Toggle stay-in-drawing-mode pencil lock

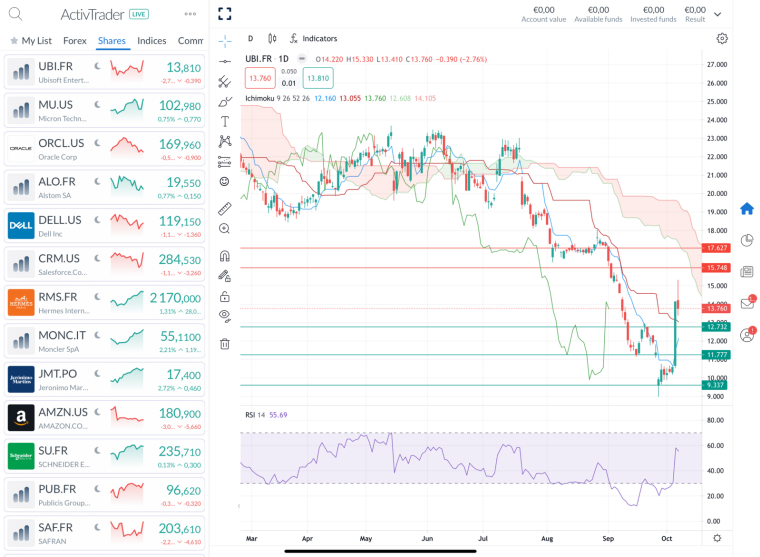tap(224, 276)
